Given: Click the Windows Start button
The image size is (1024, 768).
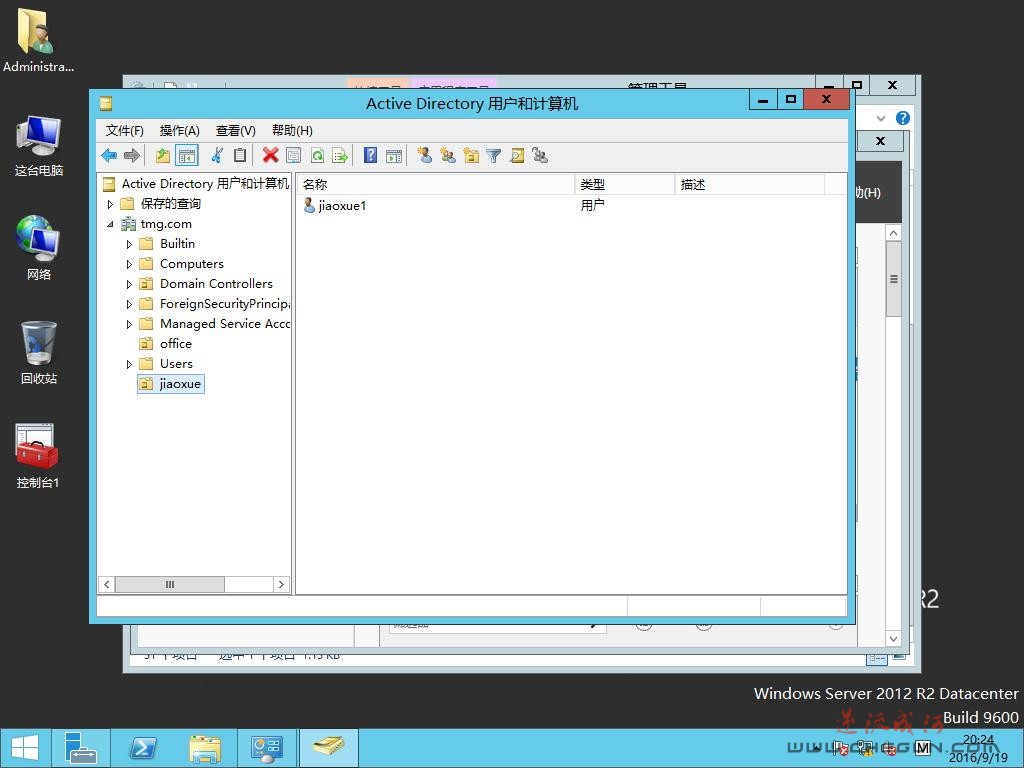Looking at the screenshot, I should click(x=25, y=748).
